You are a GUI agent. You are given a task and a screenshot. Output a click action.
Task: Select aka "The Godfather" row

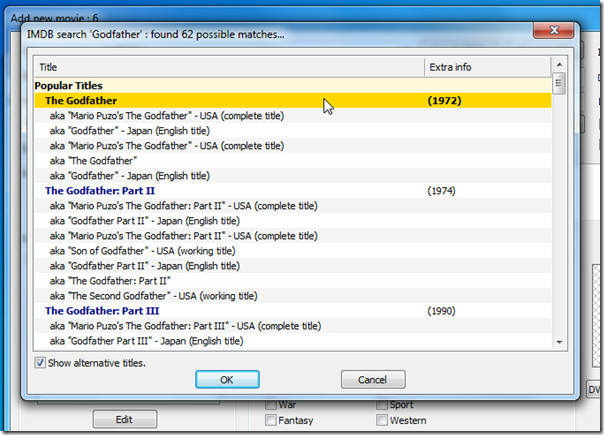click(x=293, y=161)
